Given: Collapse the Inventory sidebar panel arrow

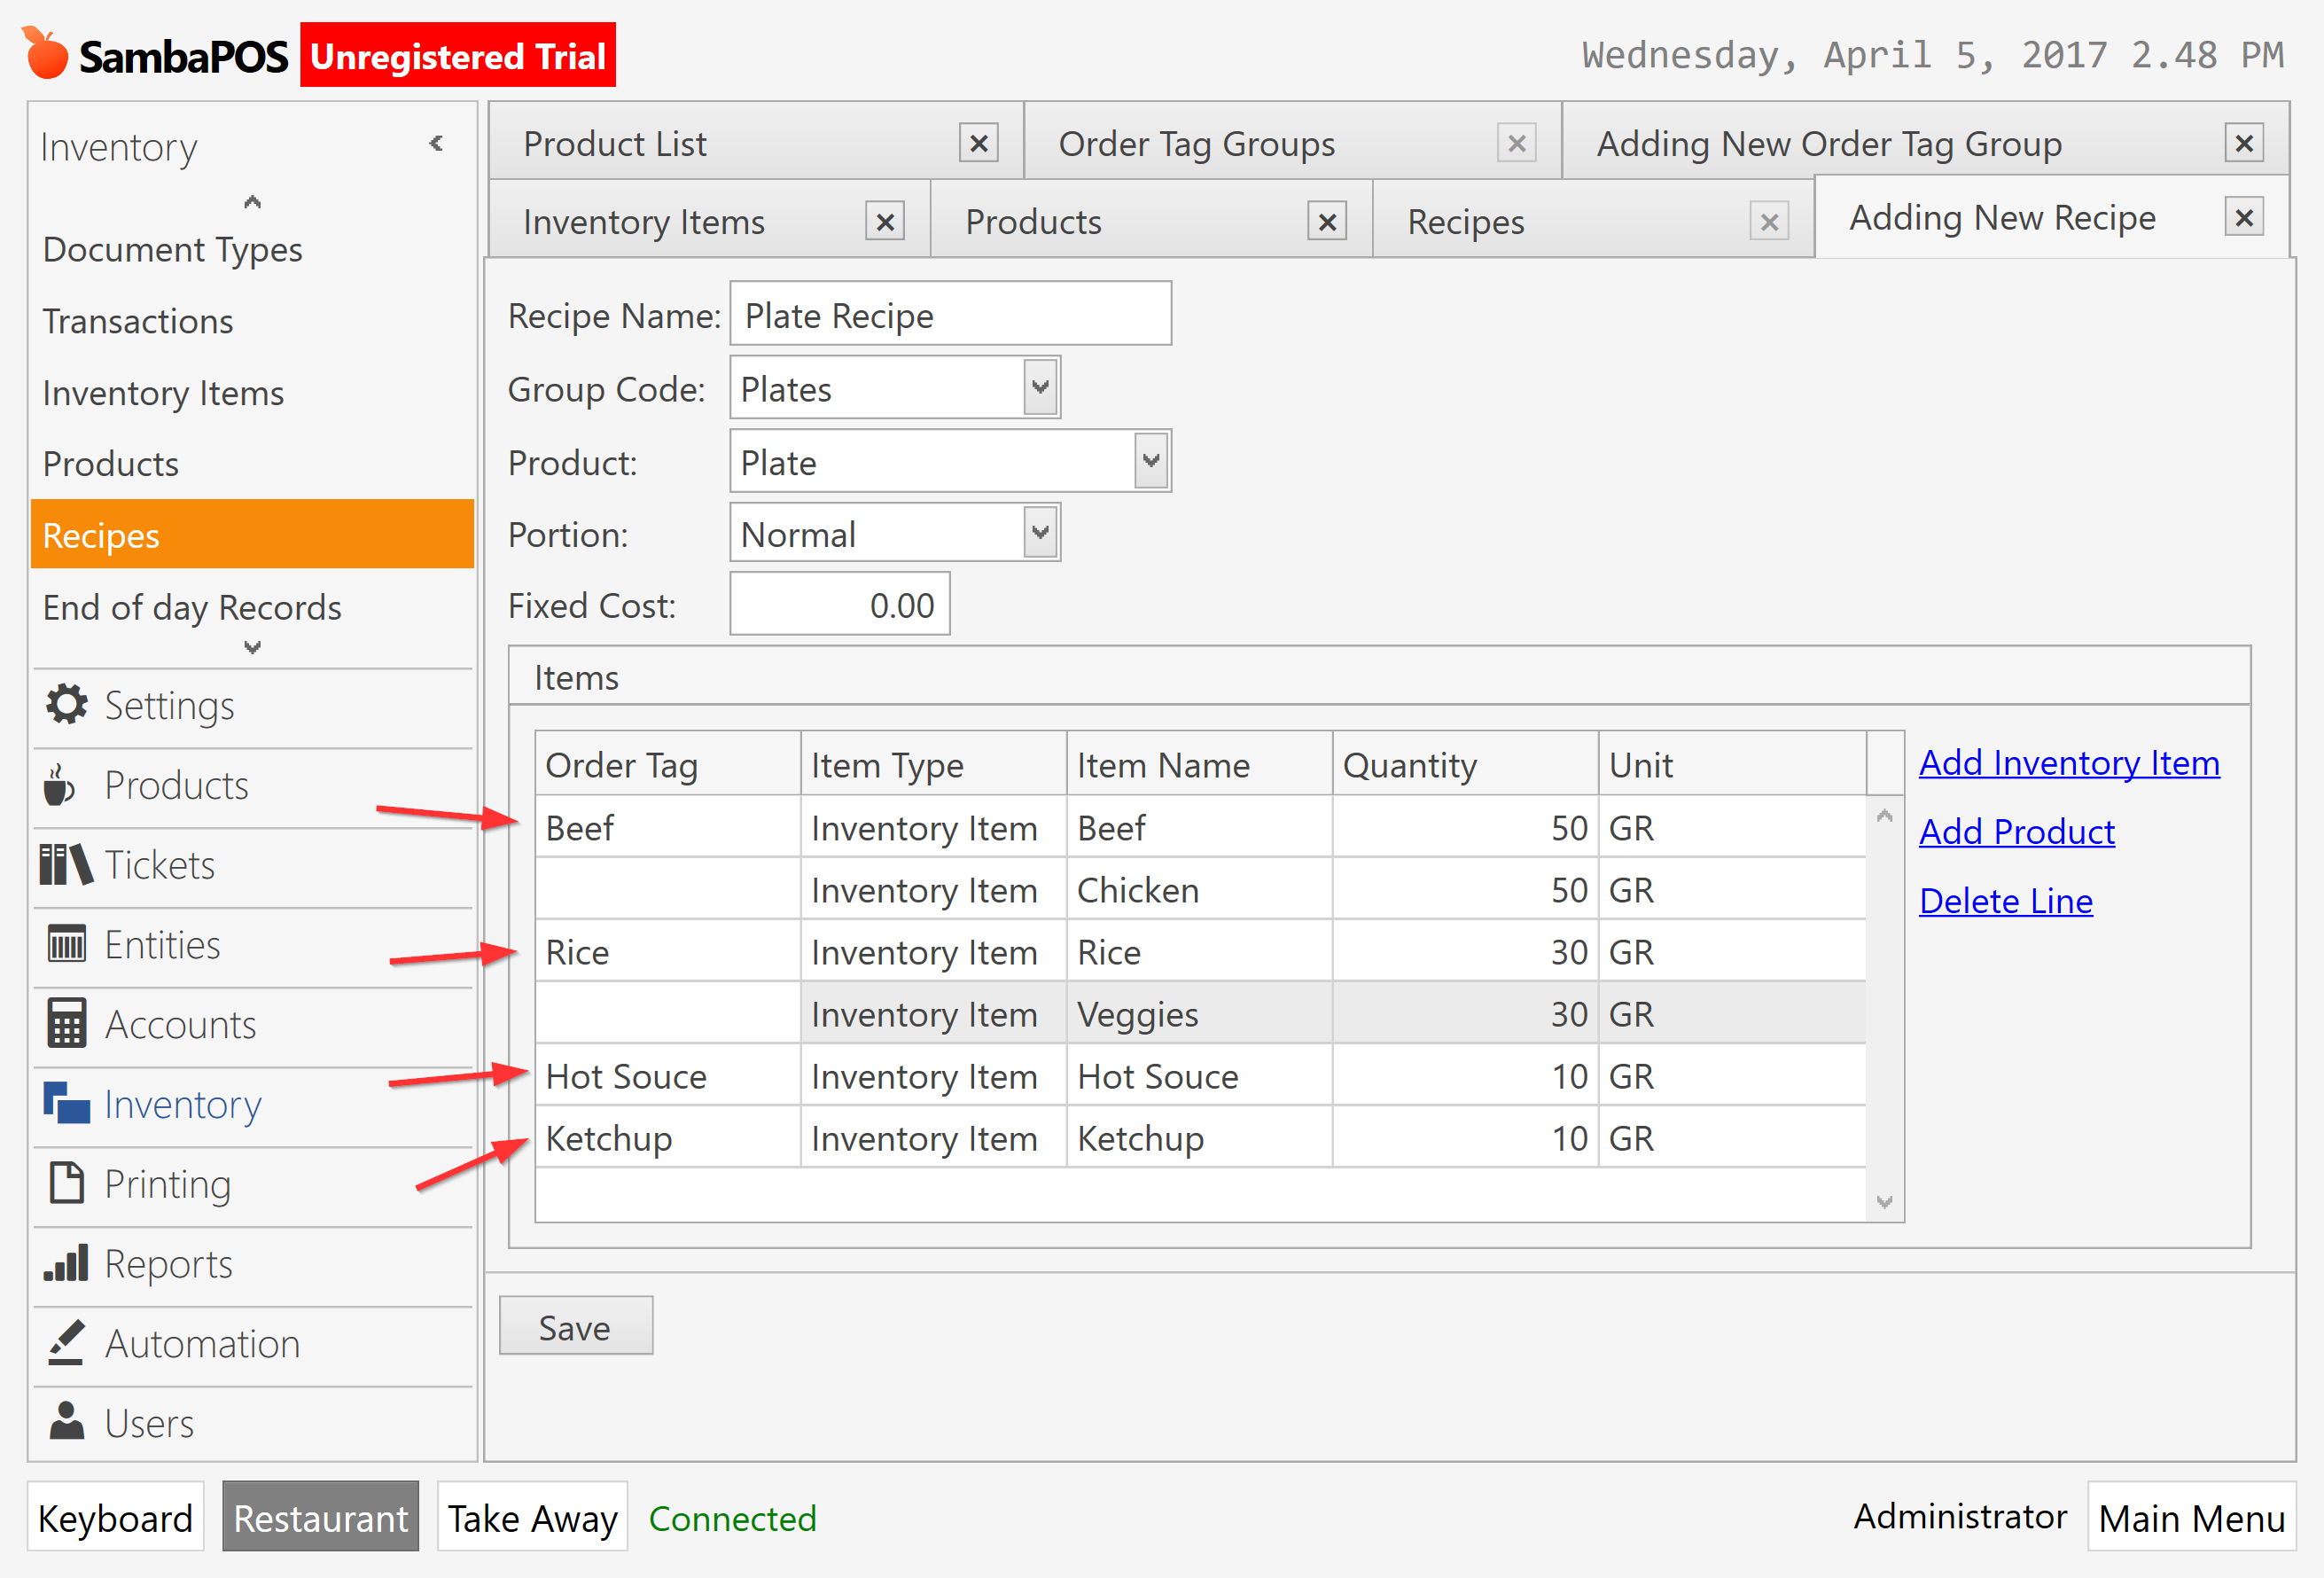Looking at the screenshot, I should click(x=436, y=144).
